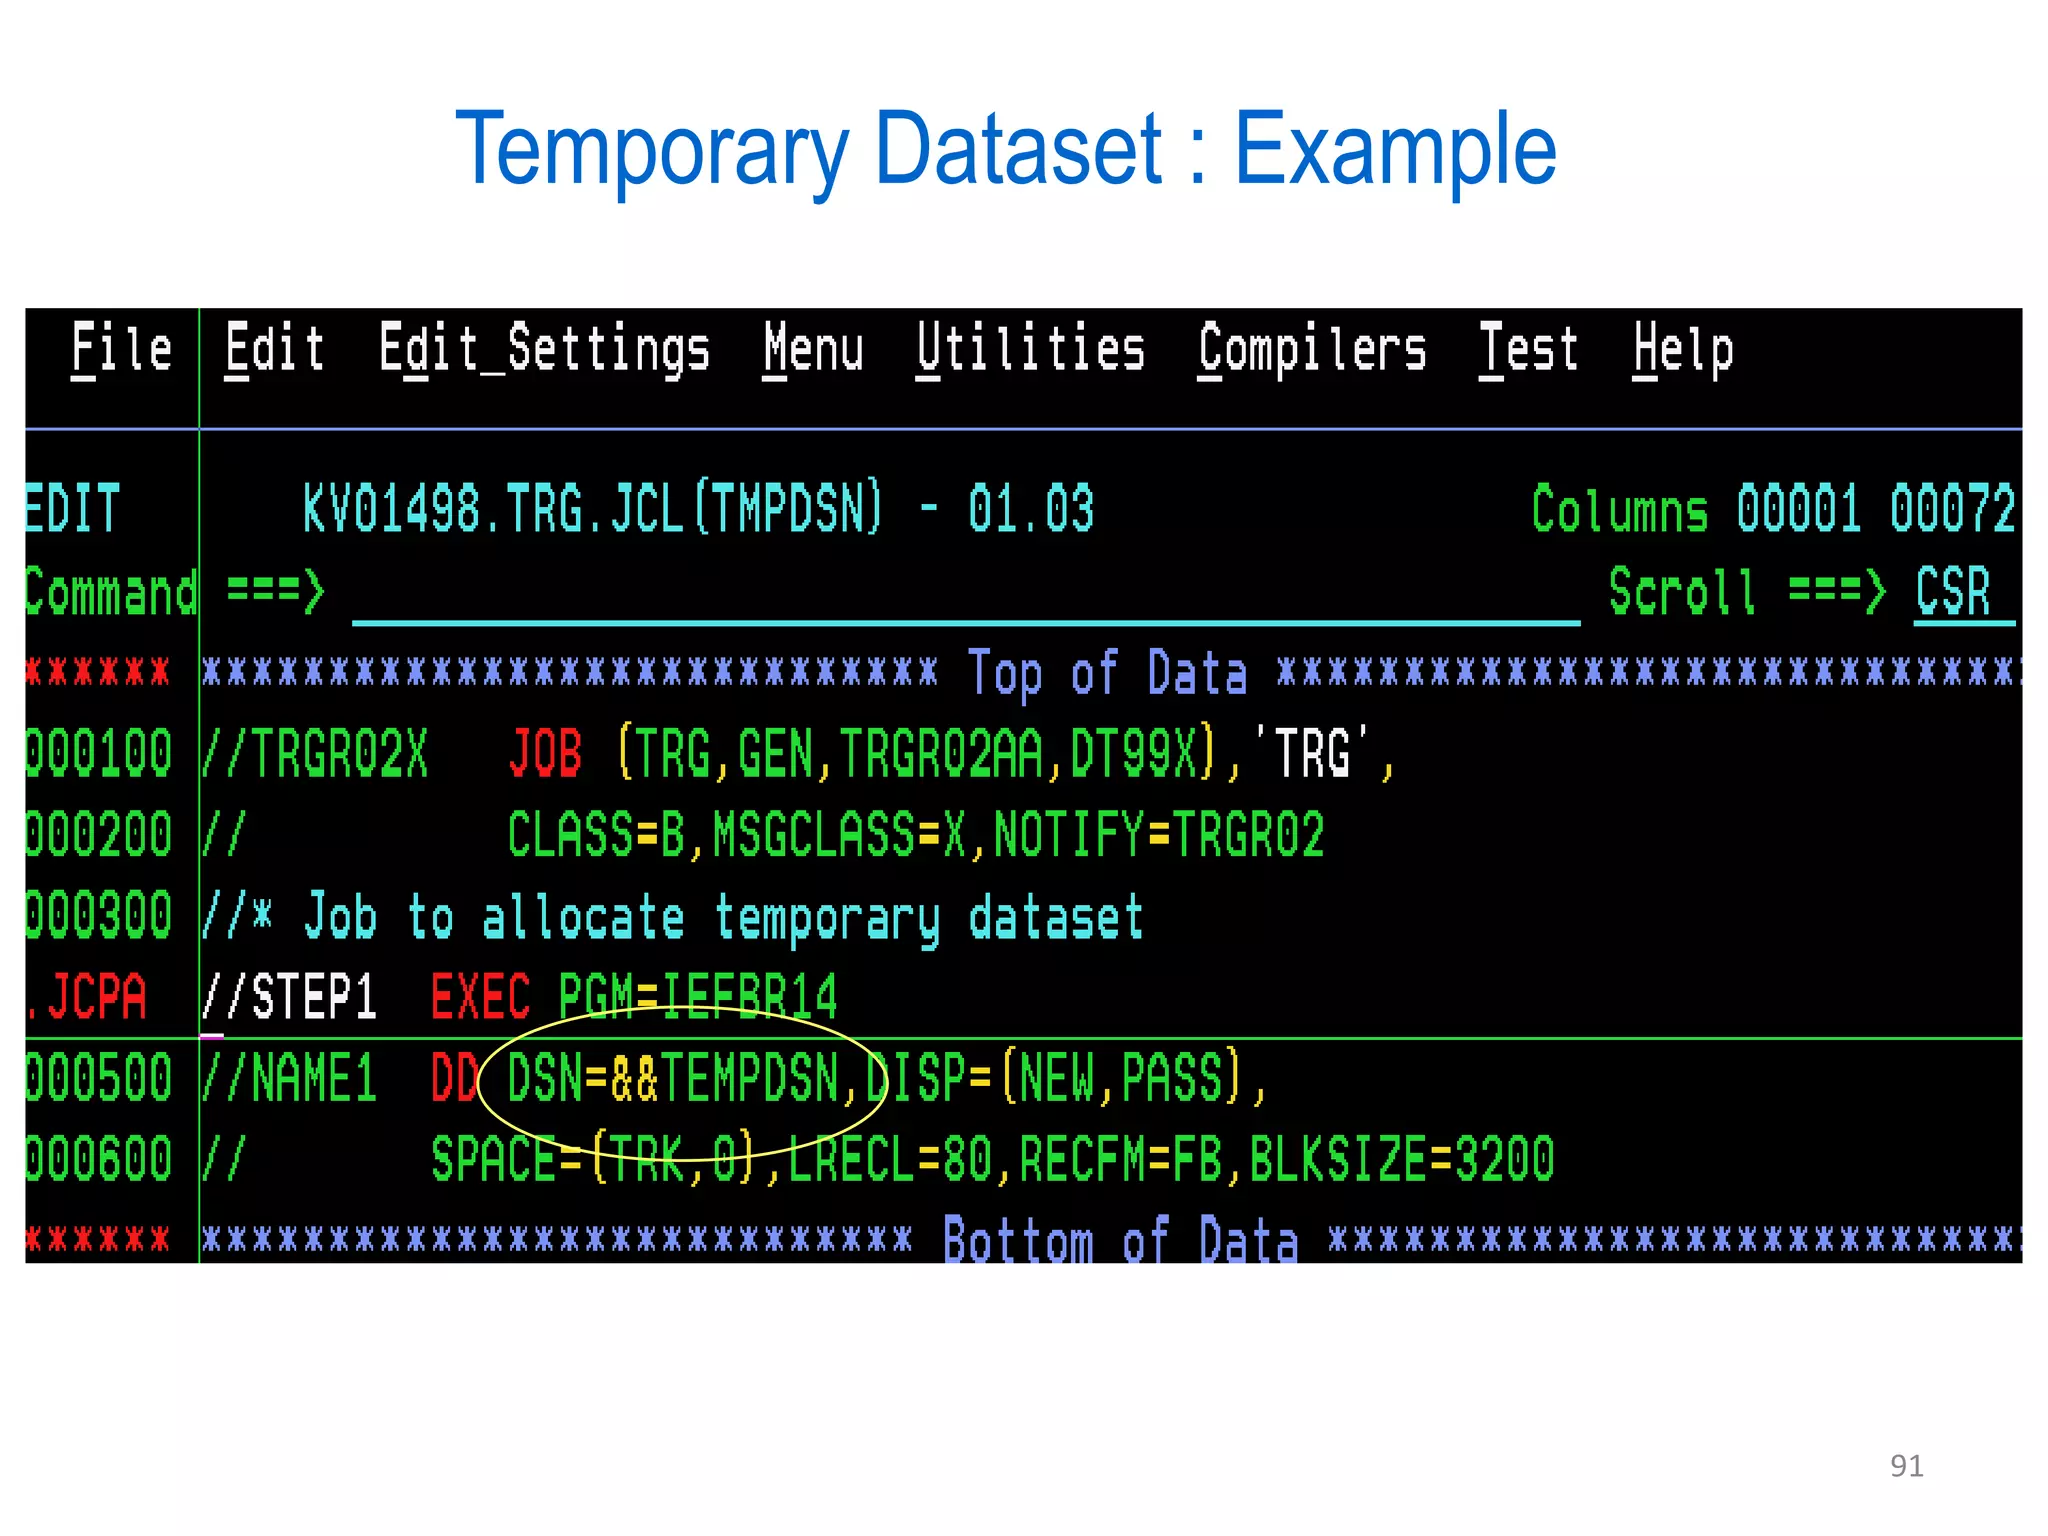The width and height of the screenshot is (2048, 1536).
Task: Click line number 000100
Action: coord(99,753)
